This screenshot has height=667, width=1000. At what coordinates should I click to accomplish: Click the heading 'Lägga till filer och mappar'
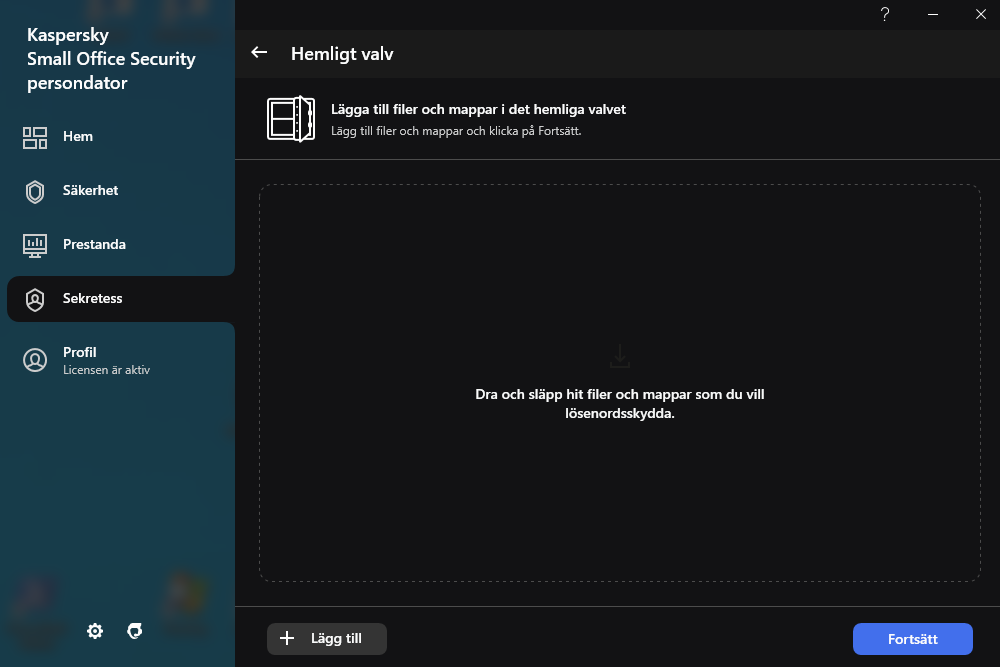click(478, 109)
